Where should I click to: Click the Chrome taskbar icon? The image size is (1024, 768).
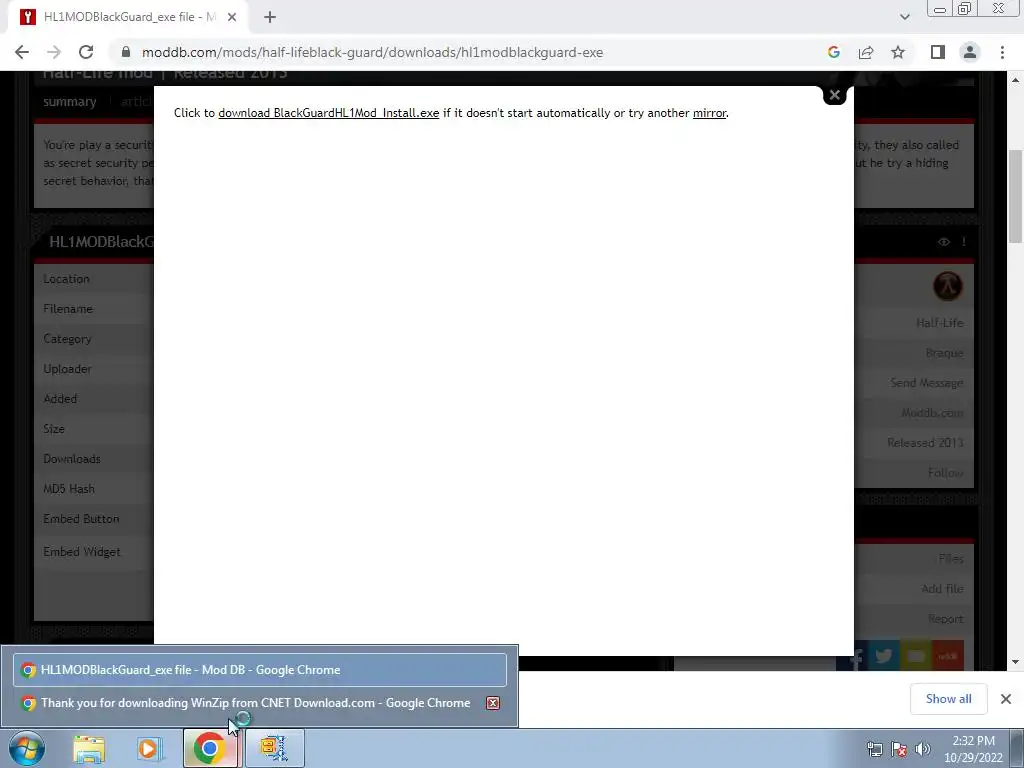tap(210, 748)
